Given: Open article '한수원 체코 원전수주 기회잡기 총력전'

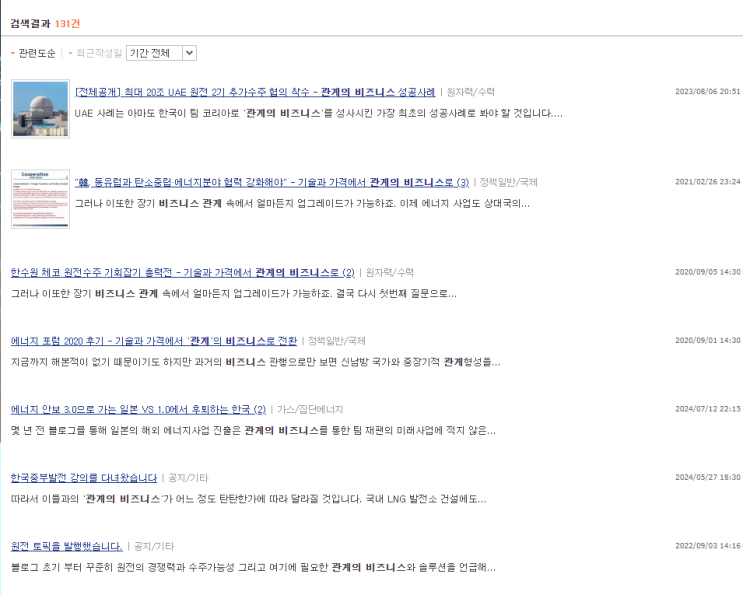Looking at the screenshot, I should click(182, 272).
